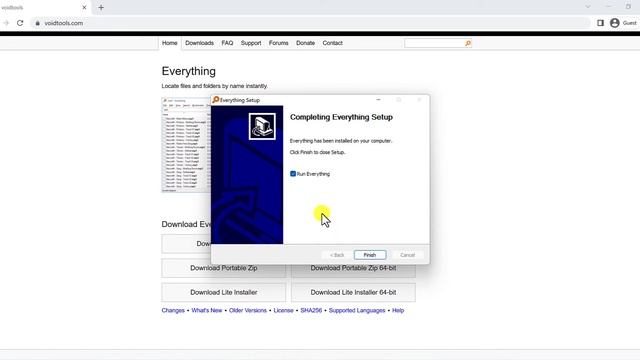Open the License link
Image resolution: width=640 pixels, height=360 pixels.
pyautogui.click(x=283, y=310)
